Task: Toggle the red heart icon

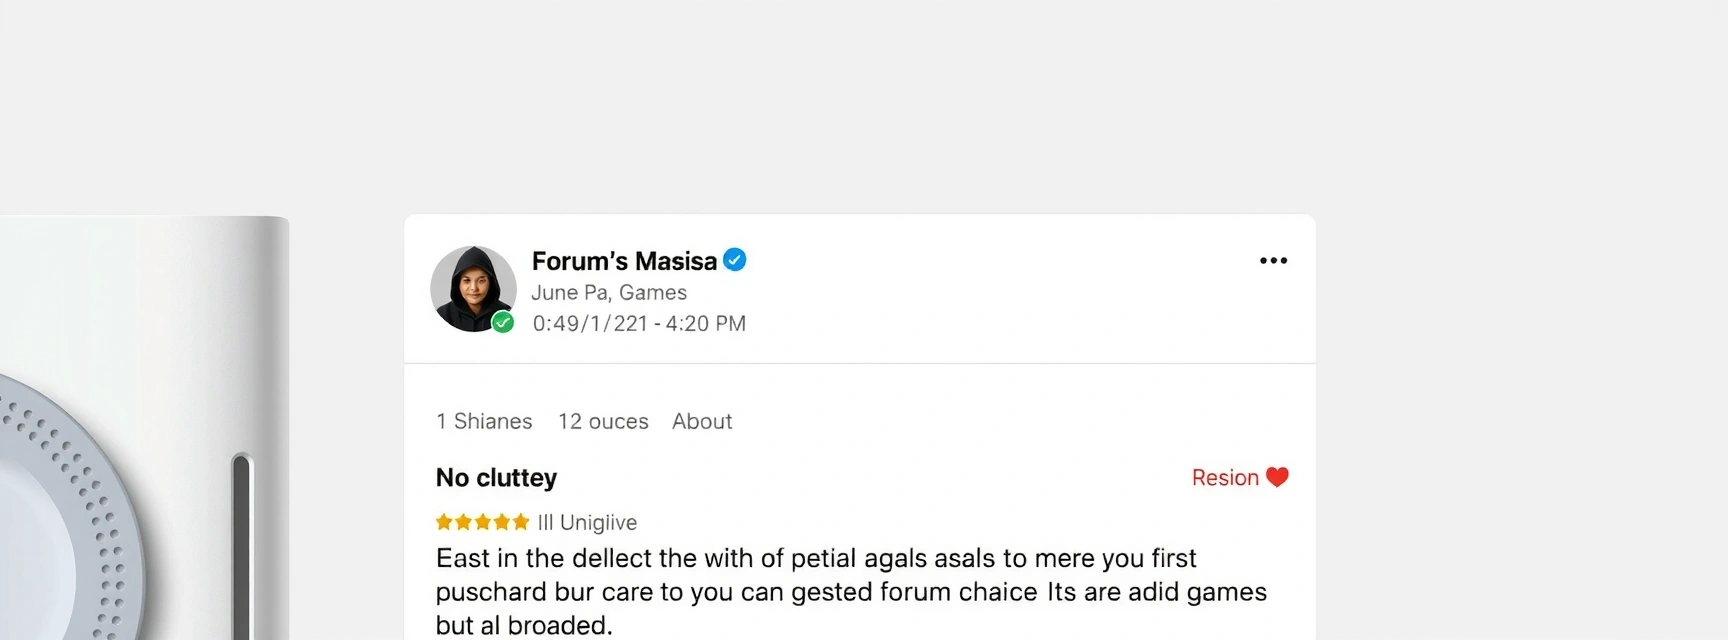Action: pyautogui.click(x=1277, y=477)
